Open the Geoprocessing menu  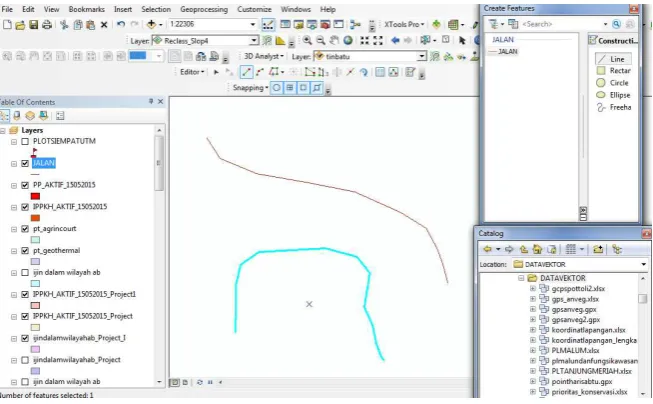204,9
